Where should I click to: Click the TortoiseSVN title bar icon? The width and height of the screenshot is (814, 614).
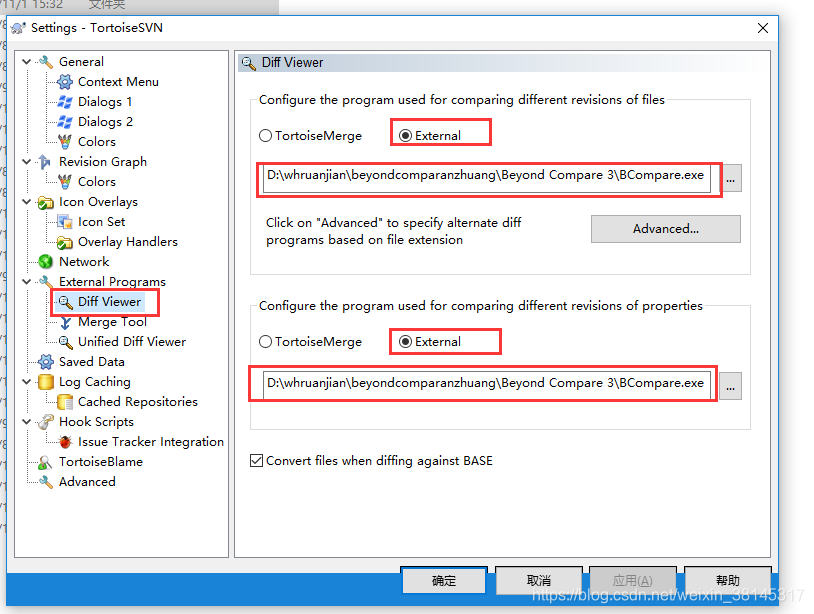pos(18,28)
